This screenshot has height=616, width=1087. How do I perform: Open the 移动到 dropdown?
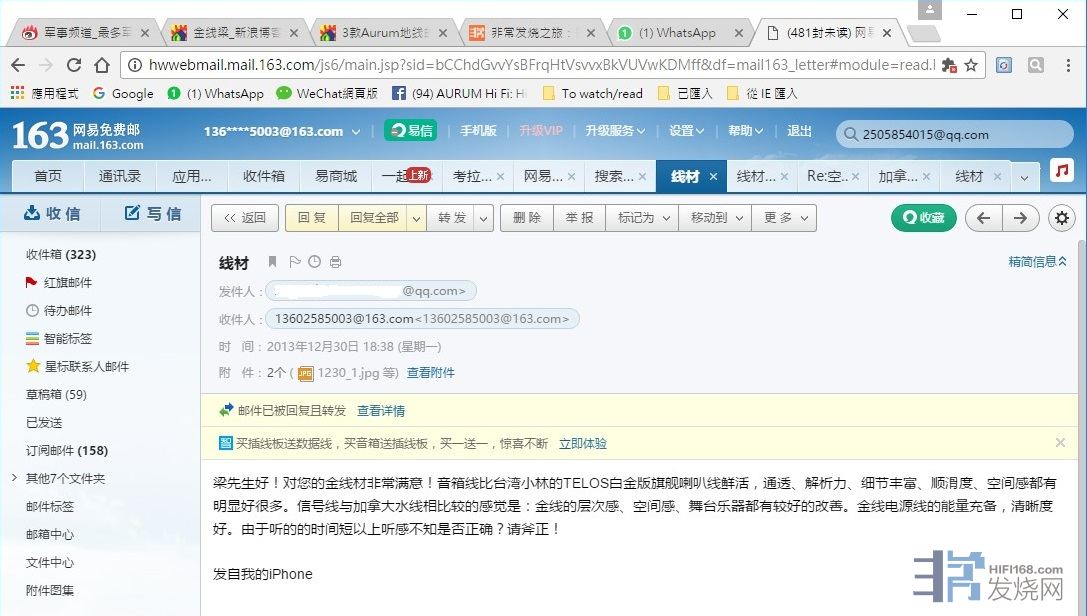click(x=715, y=218)
